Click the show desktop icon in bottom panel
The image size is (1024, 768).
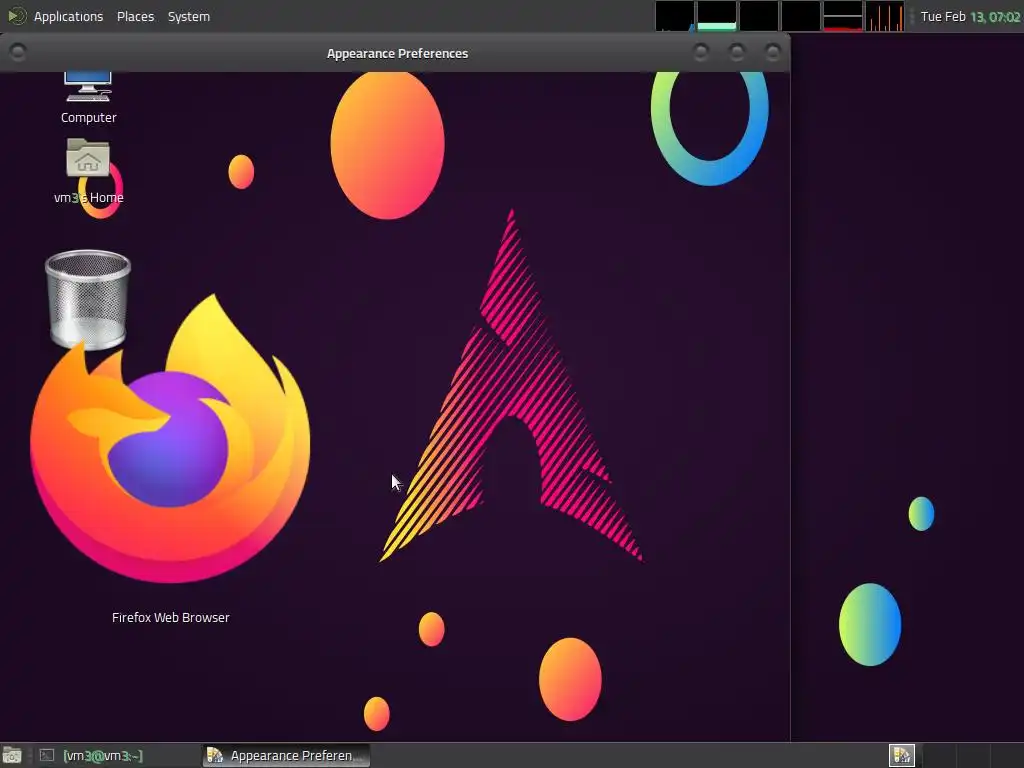pyautogui.click(x=12, y=756)
